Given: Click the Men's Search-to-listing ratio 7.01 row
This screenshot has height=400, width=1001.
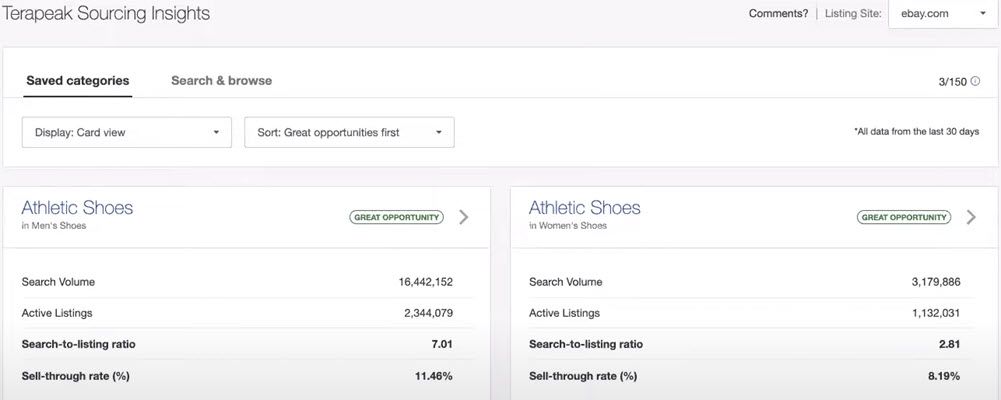Looking at the screenshot, I should [x=237, y=344].
